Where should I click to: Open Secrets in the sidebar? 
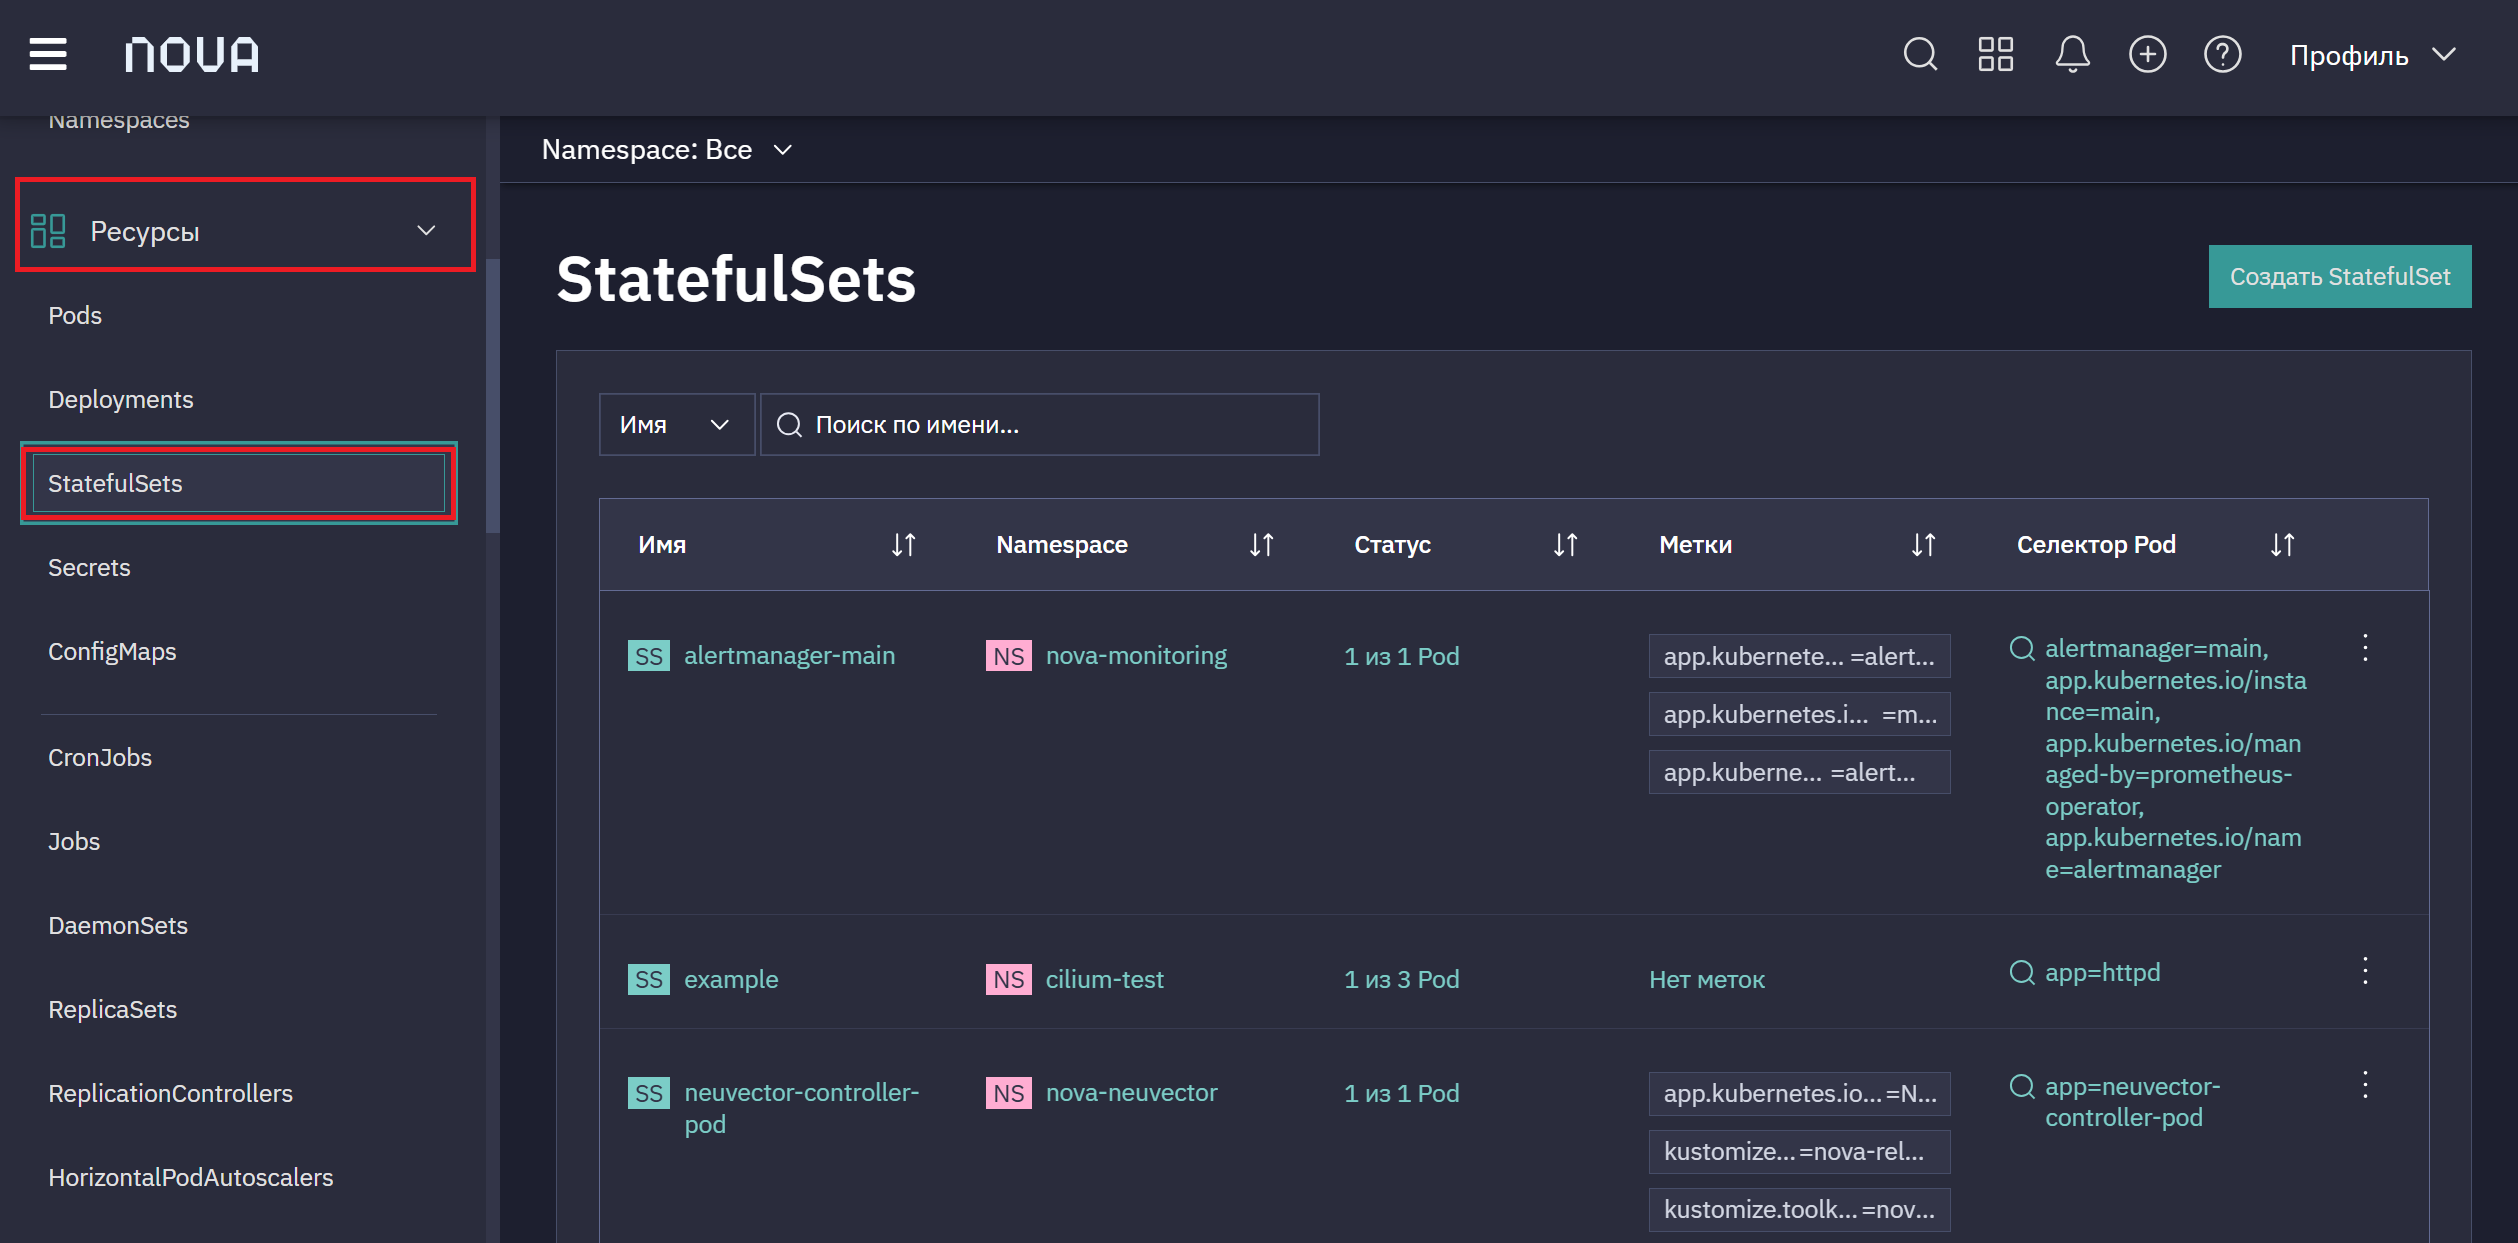point(89,567)
